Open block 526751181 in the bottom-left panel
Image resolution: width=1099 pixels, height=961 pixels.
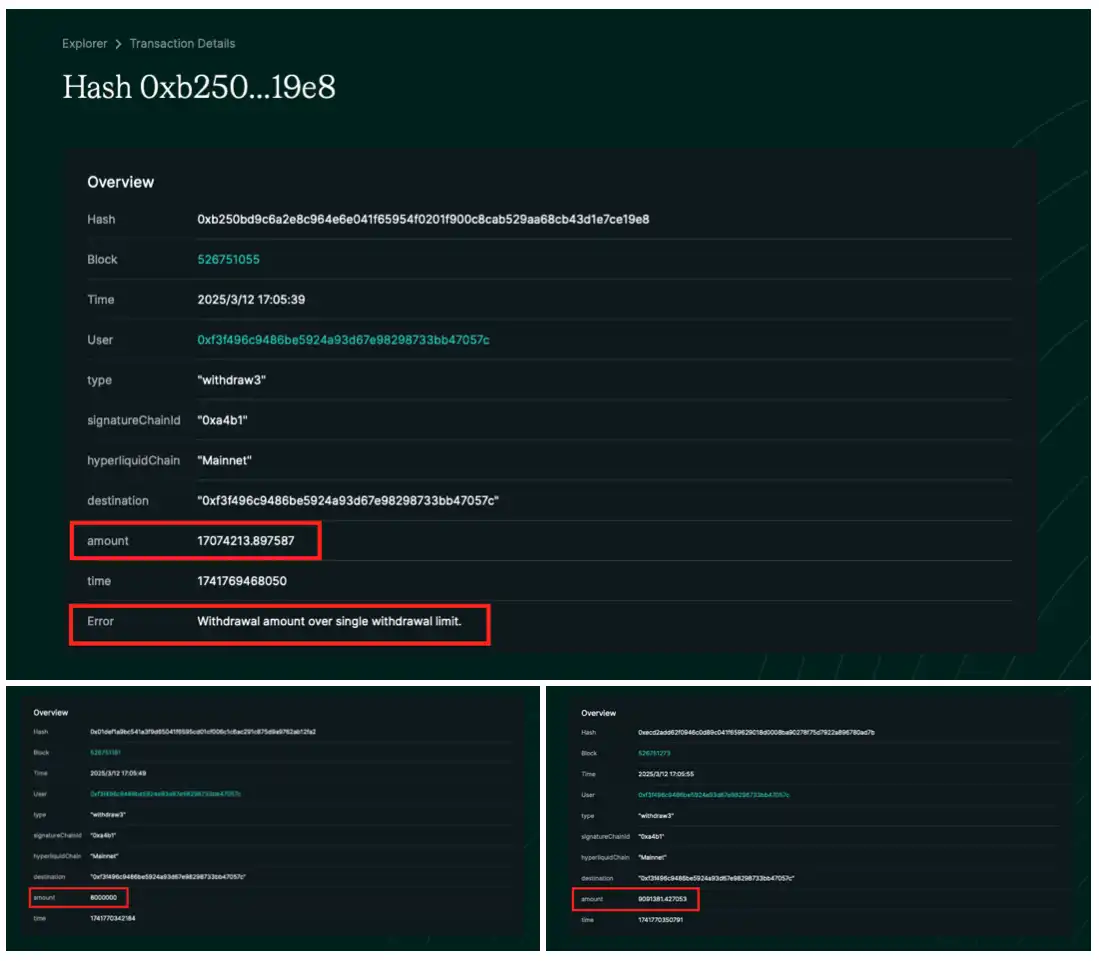[105, 753]
